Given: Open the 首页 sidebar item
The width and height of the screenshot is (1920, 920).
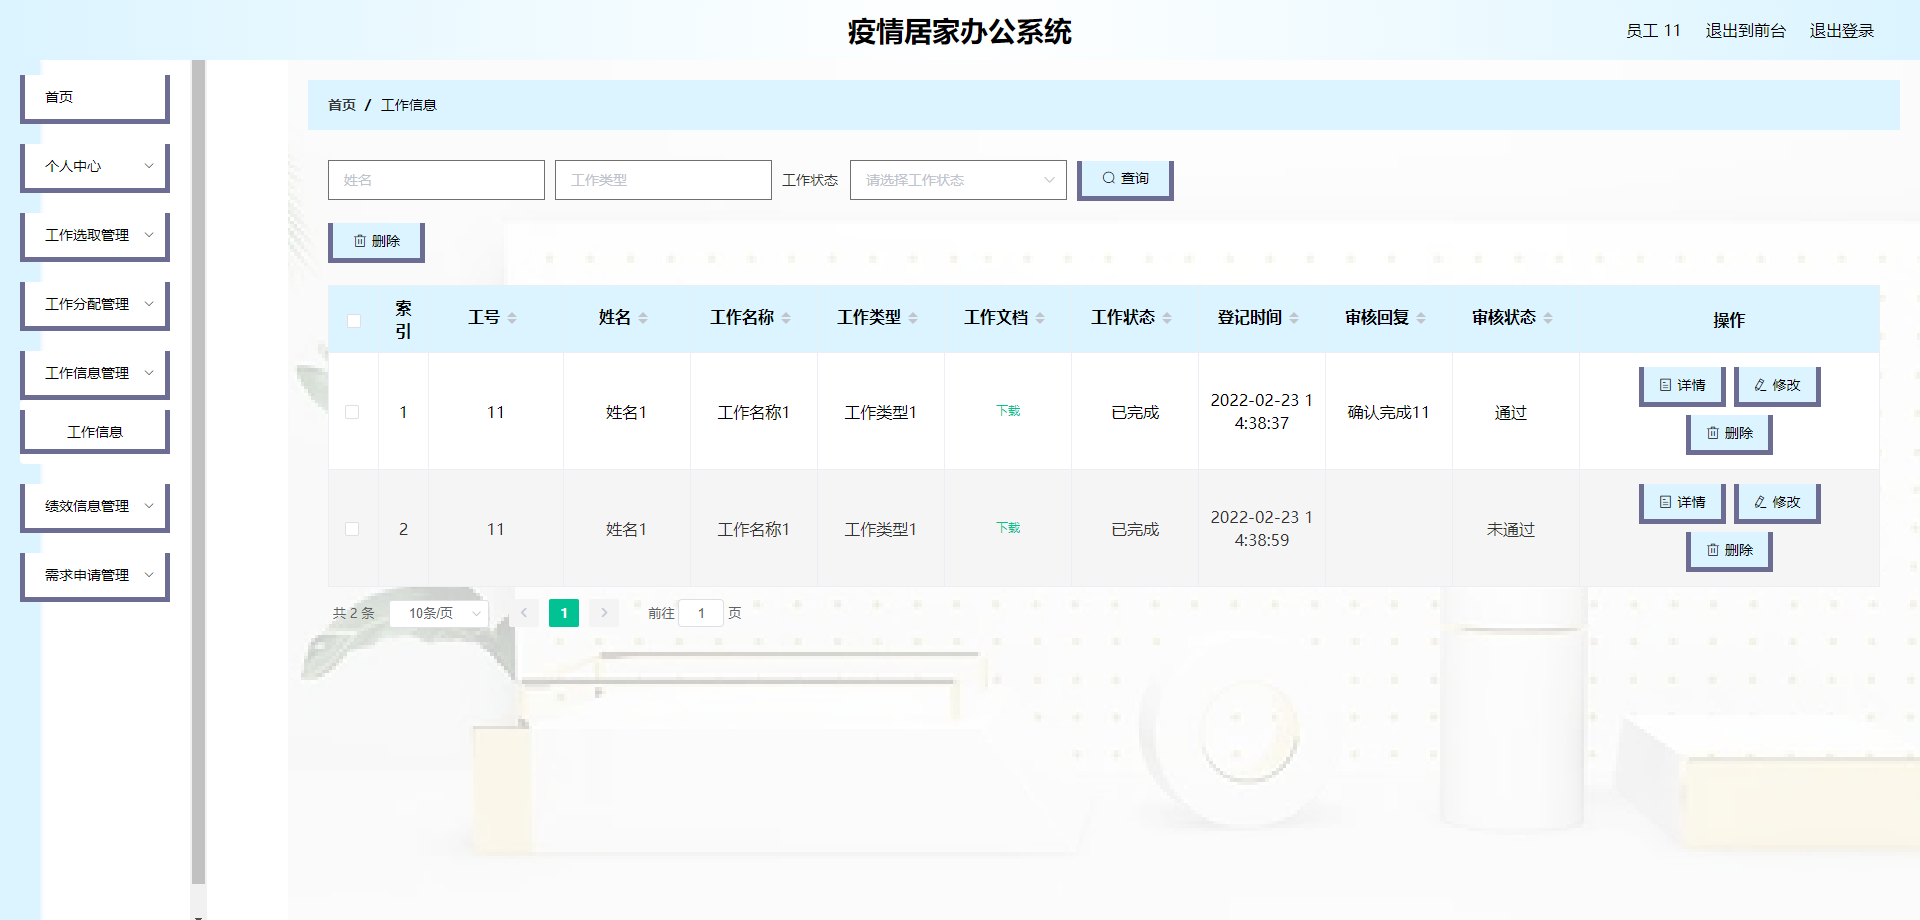Looking at the screenshot, I should [95, 98].
